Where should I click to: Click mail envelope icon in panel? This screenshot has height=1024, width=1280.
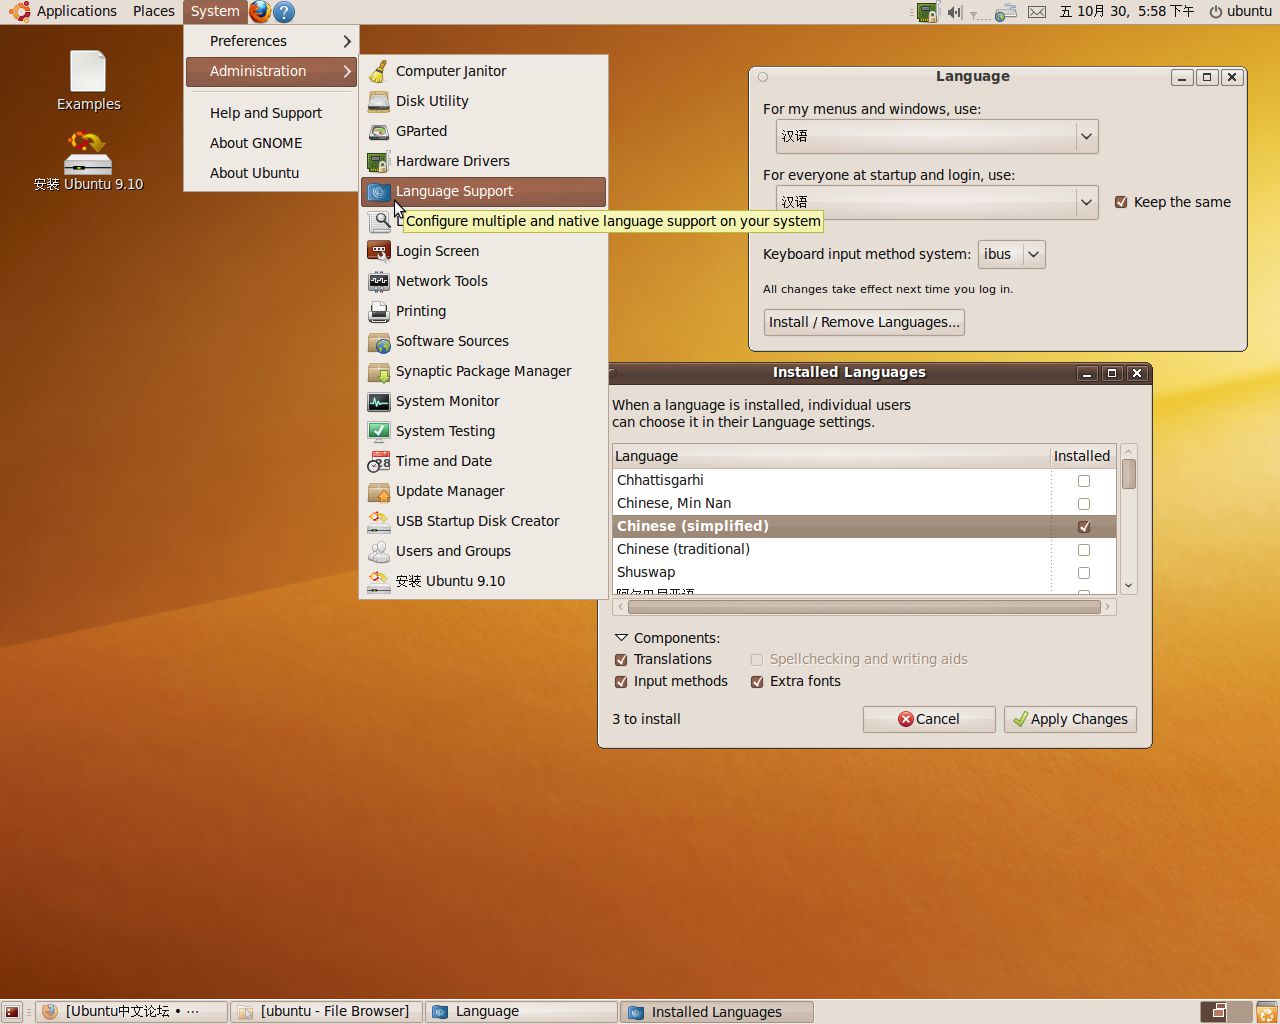pyautogui.click(x=1037, y=12)
